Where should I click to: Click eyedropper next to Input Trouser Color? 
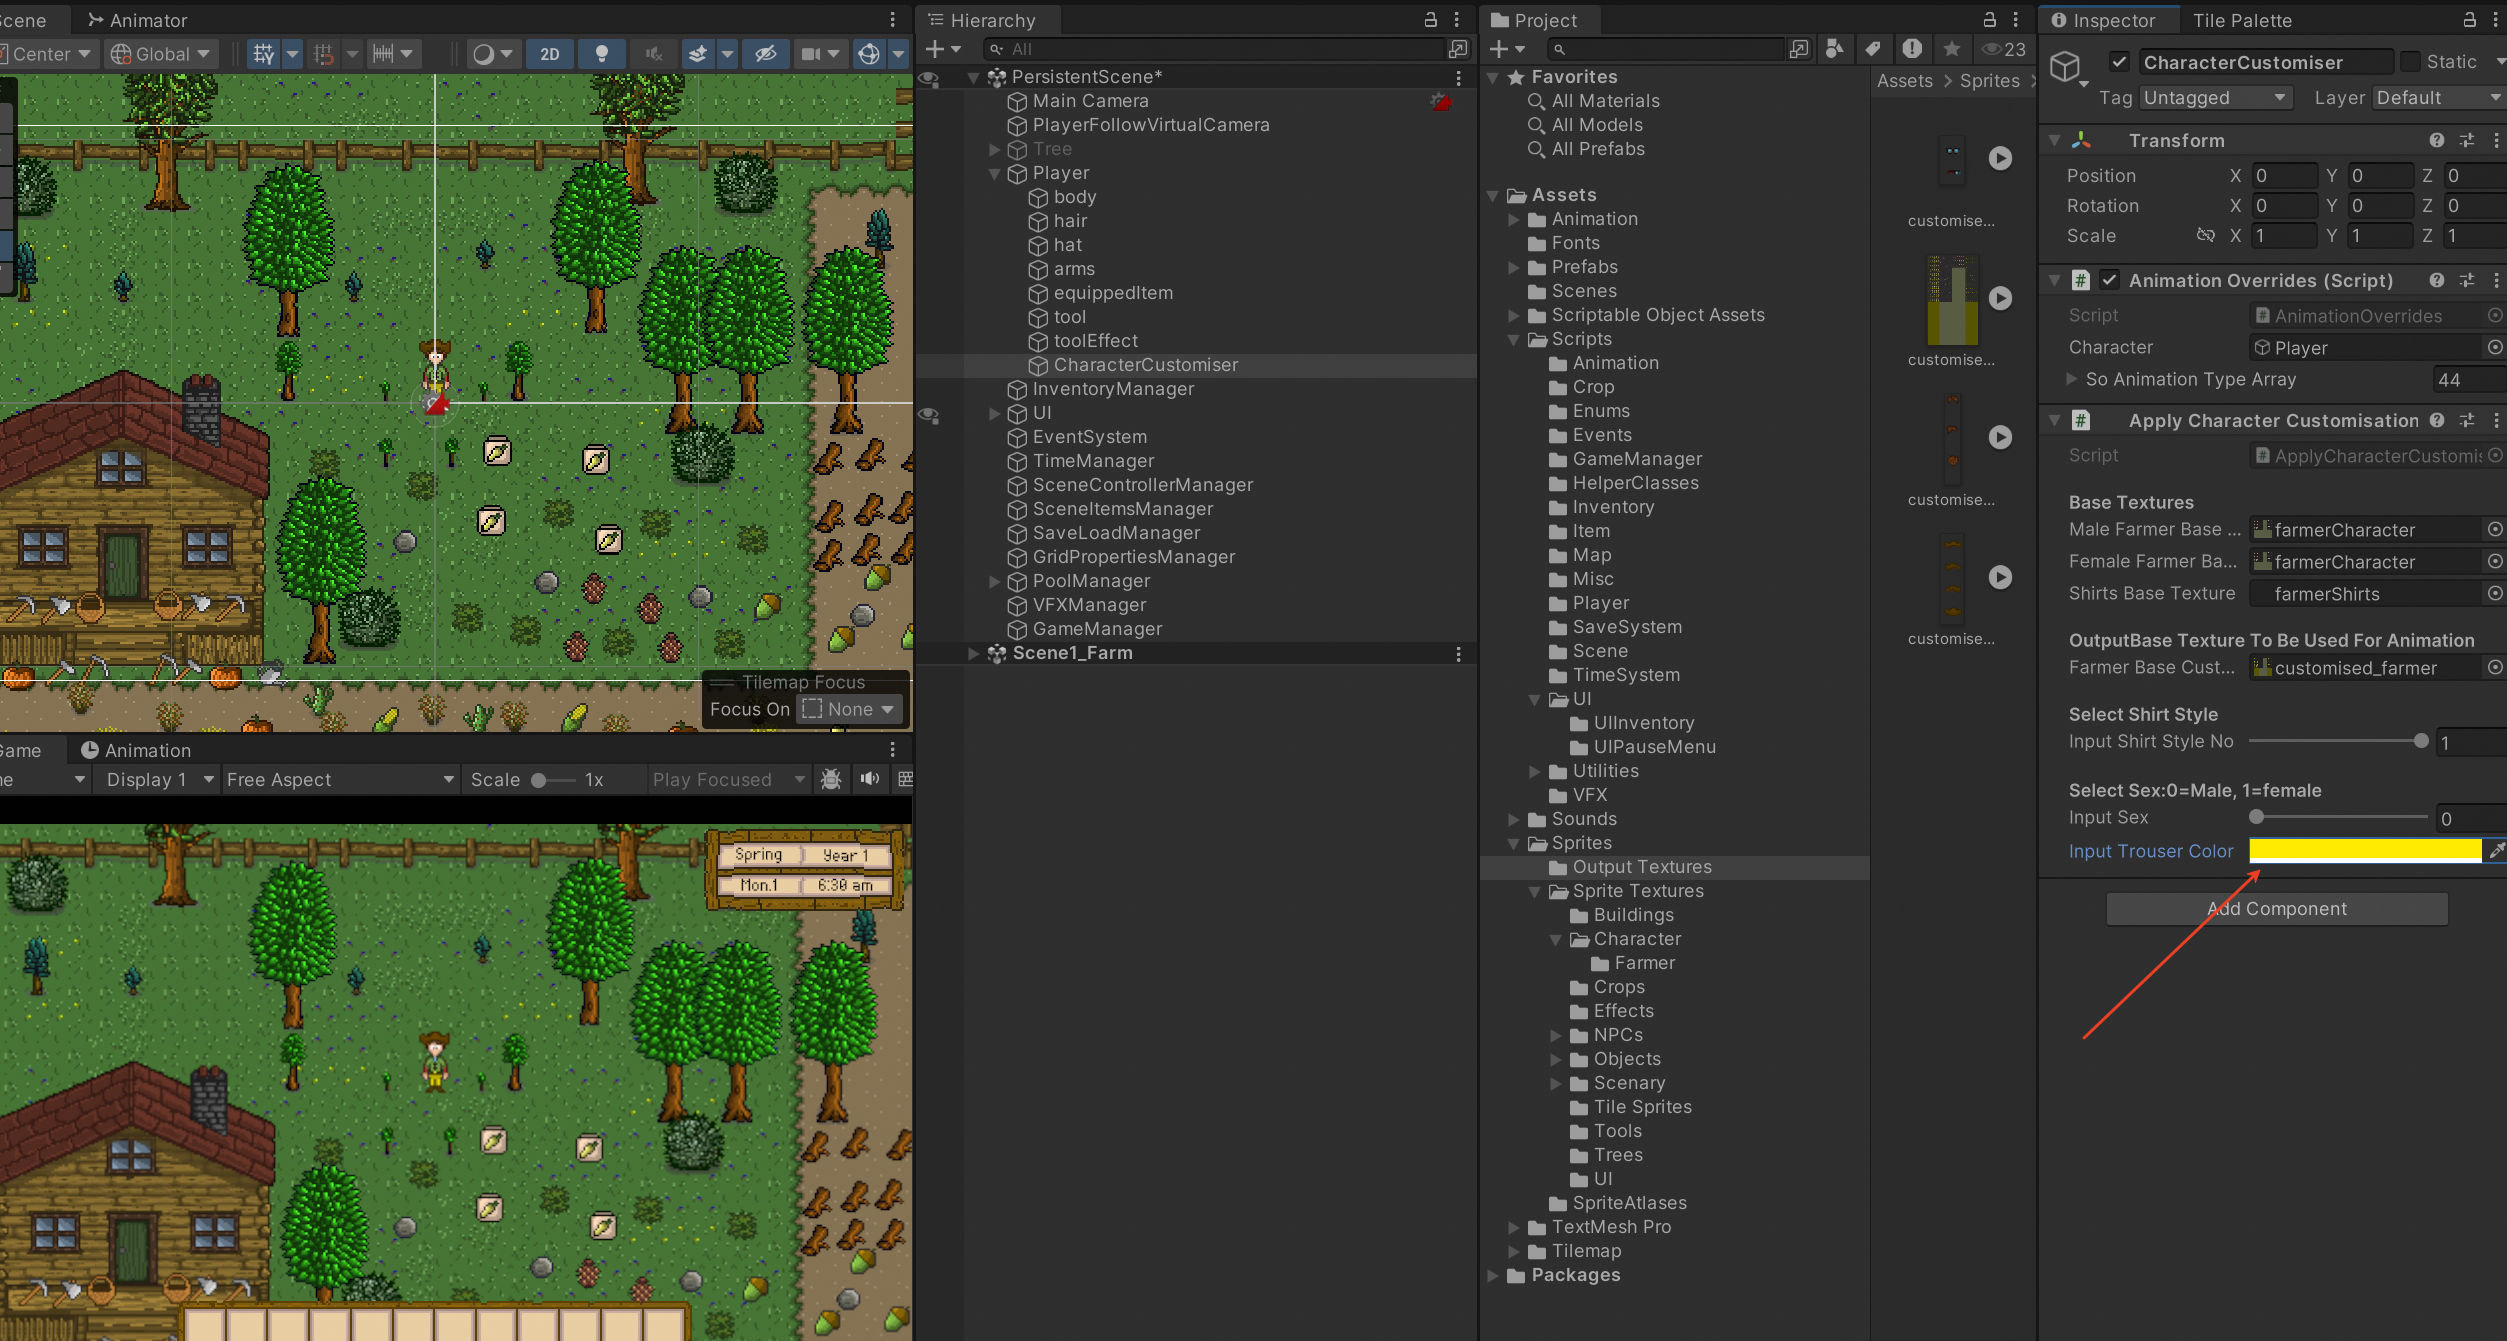pos(2496,851)
